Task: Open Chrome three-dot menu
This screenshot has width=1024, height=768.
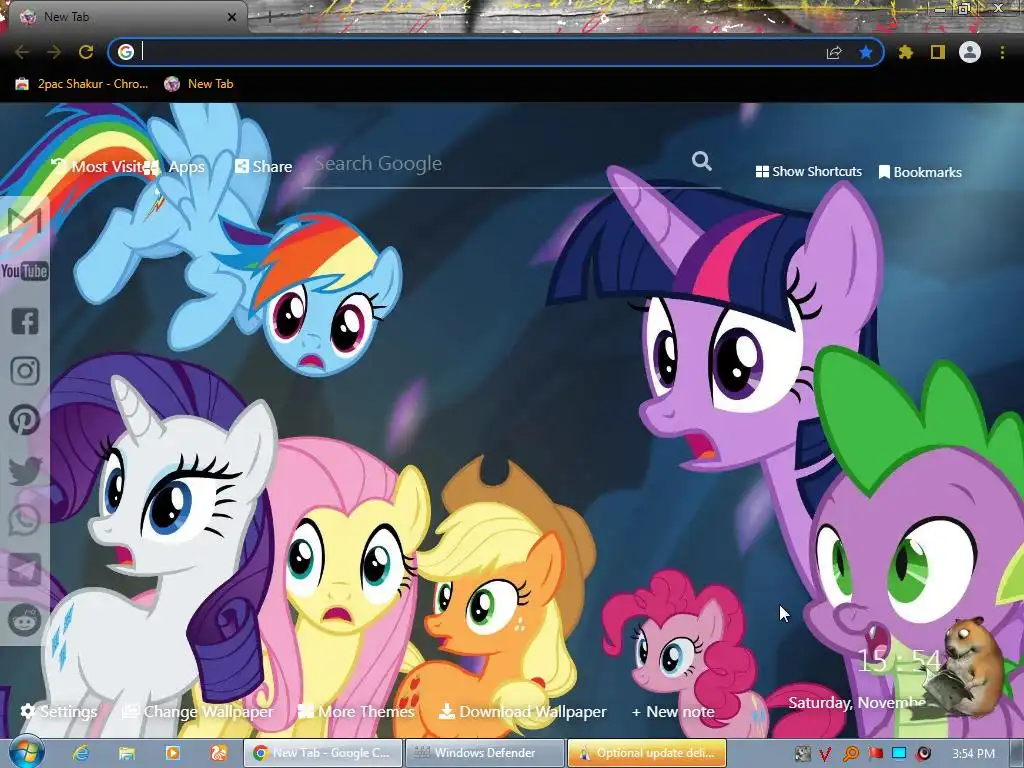Action: coord(1002,52)
